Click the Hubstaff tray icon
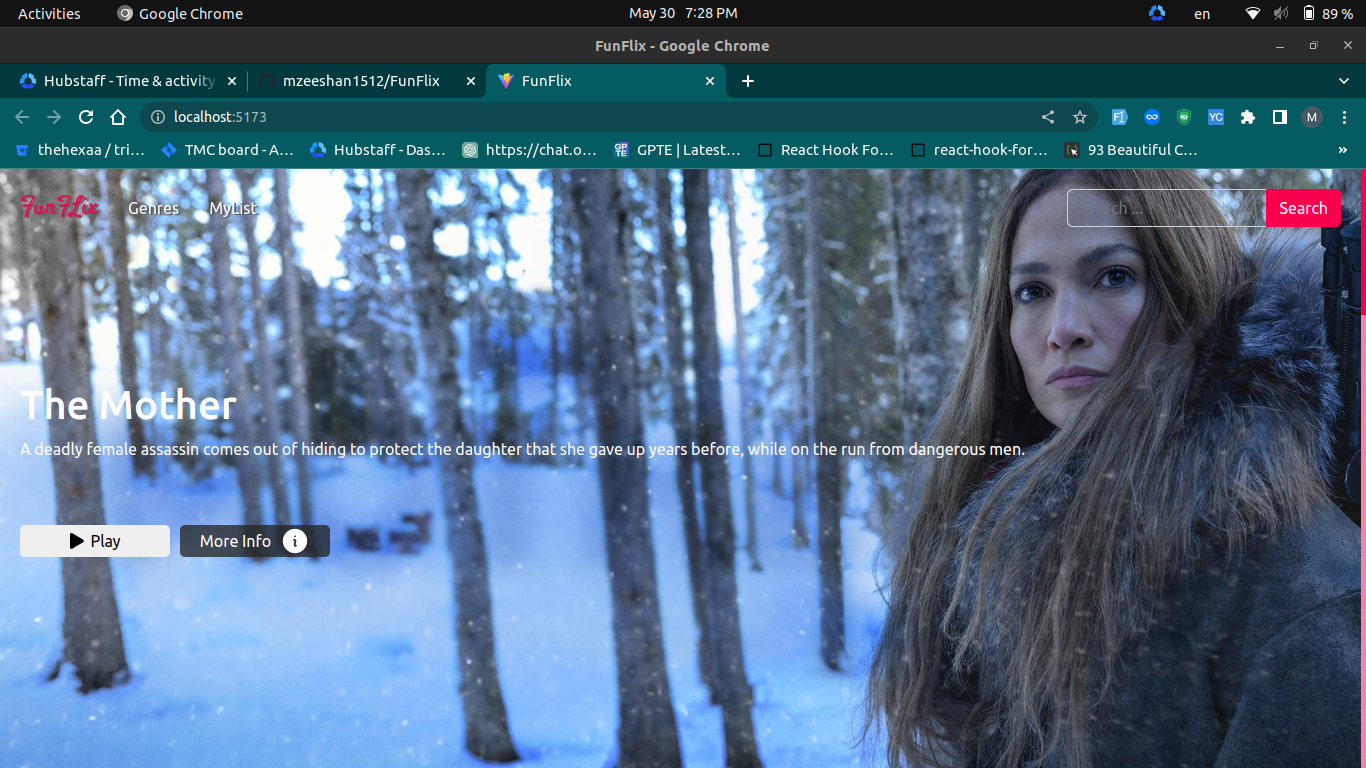 point(1157,13)
